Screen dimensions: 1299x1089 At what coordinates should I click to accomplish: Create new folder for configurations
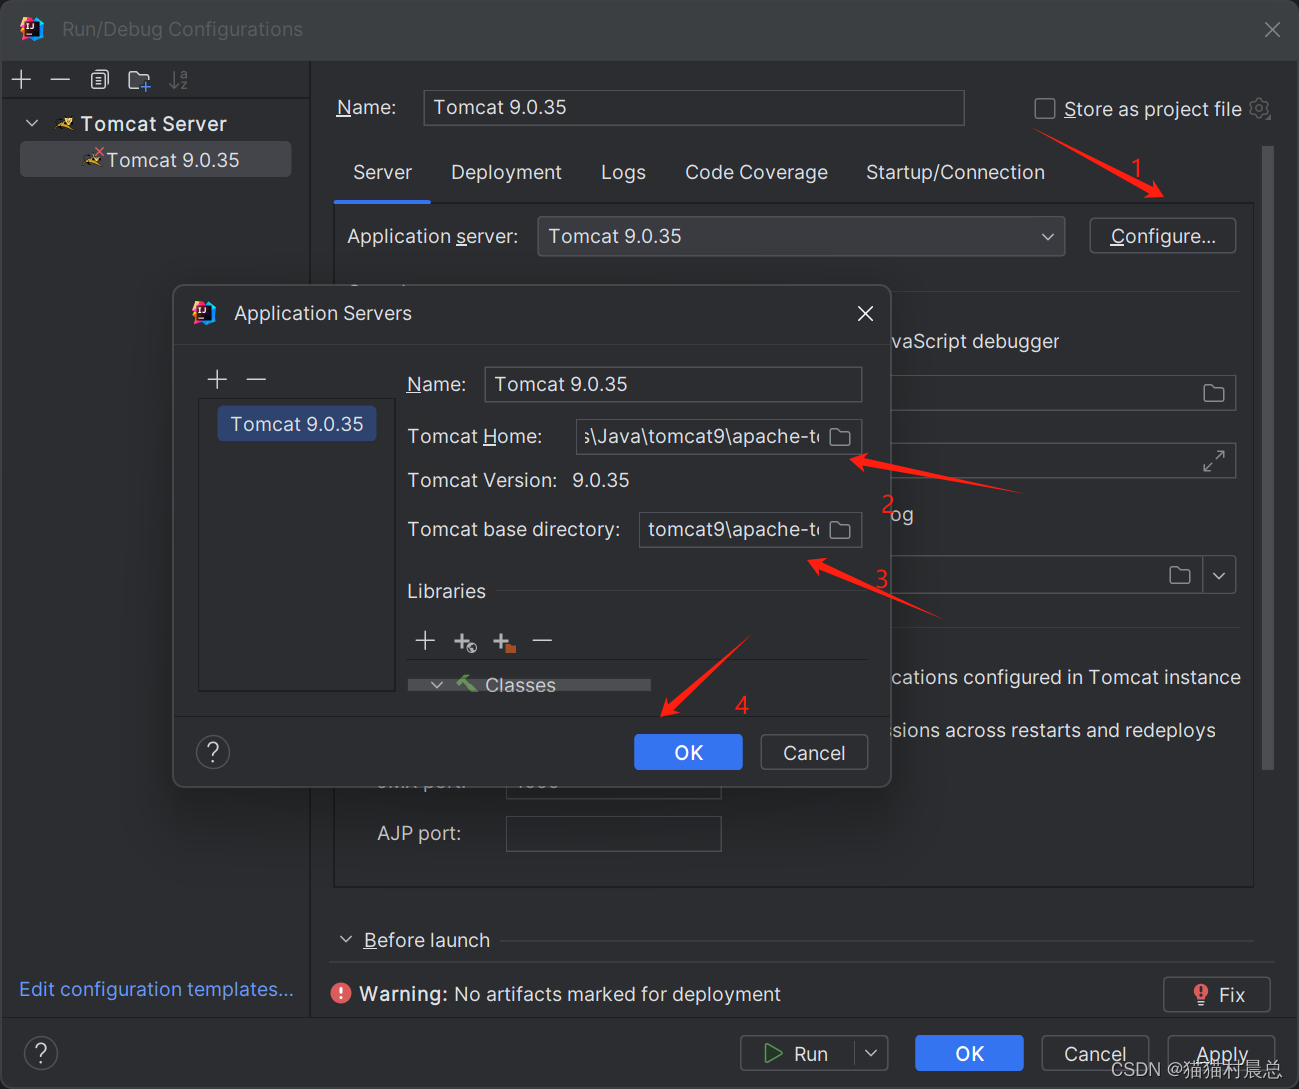(x=139, y=79)
